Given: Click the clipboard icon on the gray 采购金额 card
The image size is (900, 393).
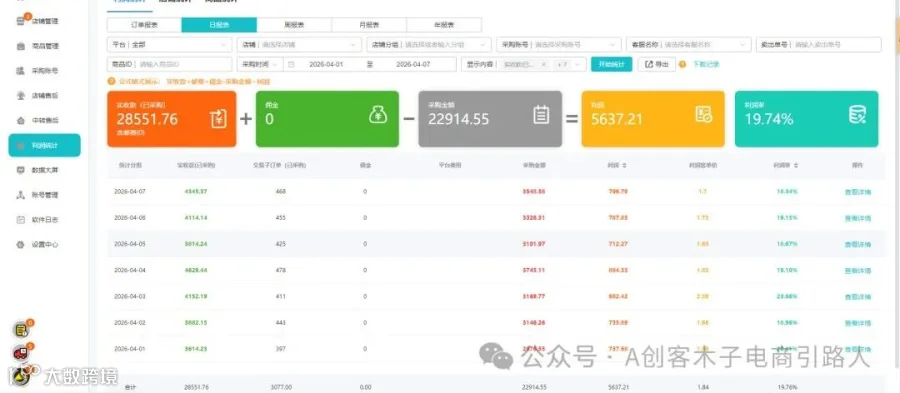Looking at the screenshot, I should coord(541,115).
